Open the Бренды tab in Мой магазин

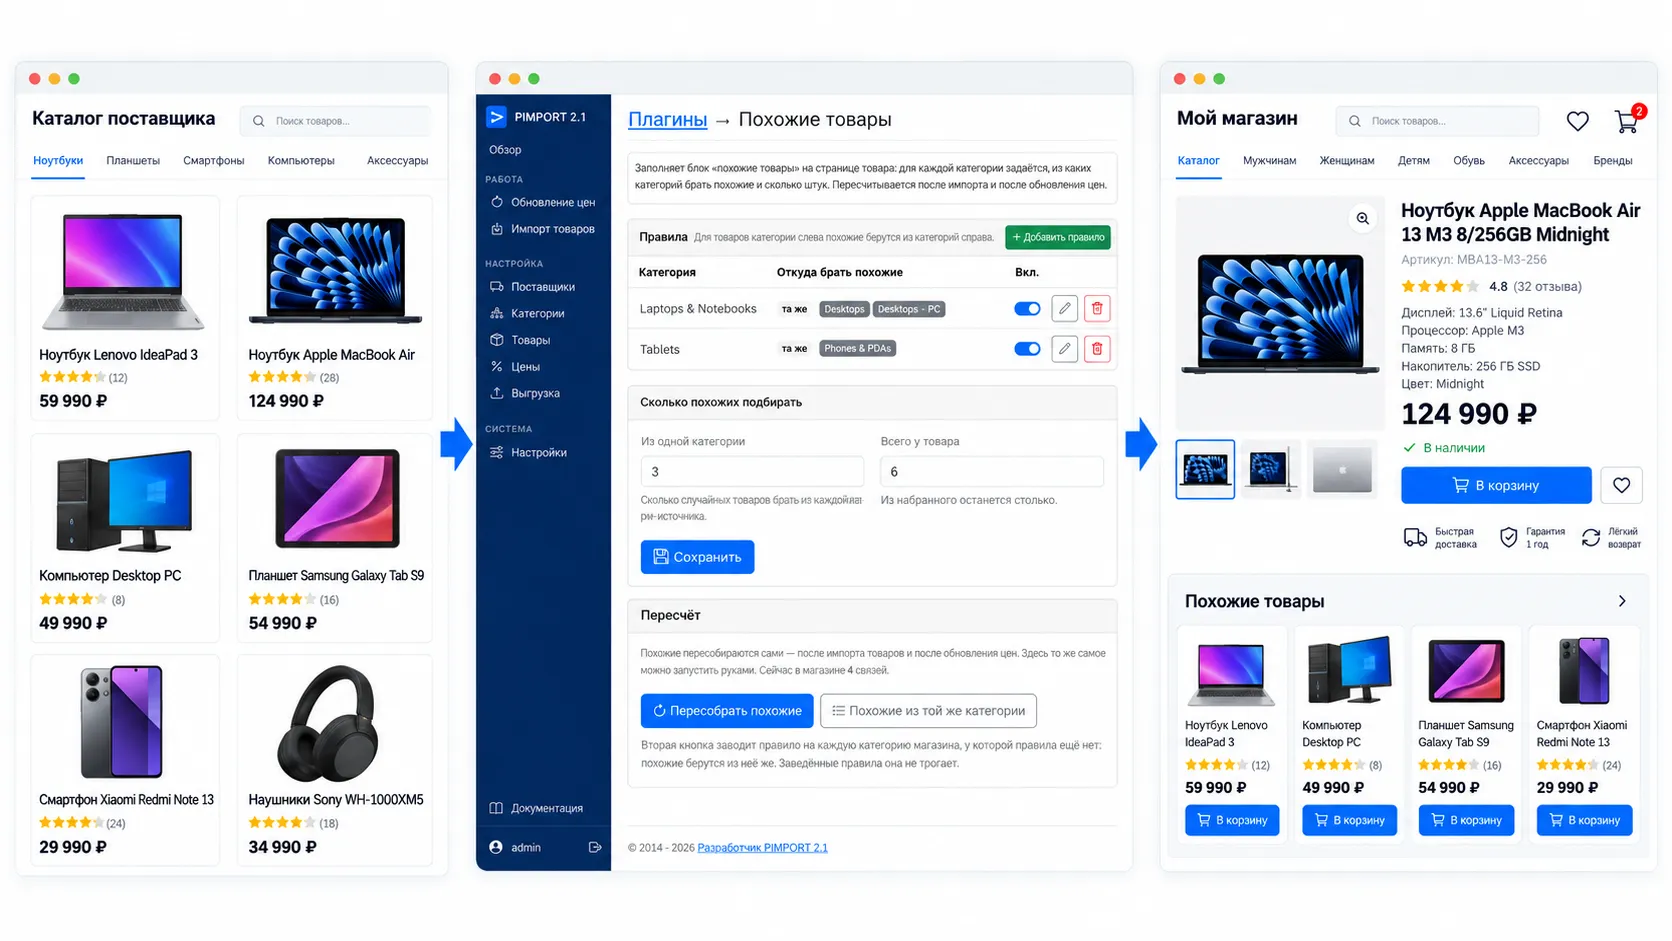pyautogui.click(x=1613, y=160)
